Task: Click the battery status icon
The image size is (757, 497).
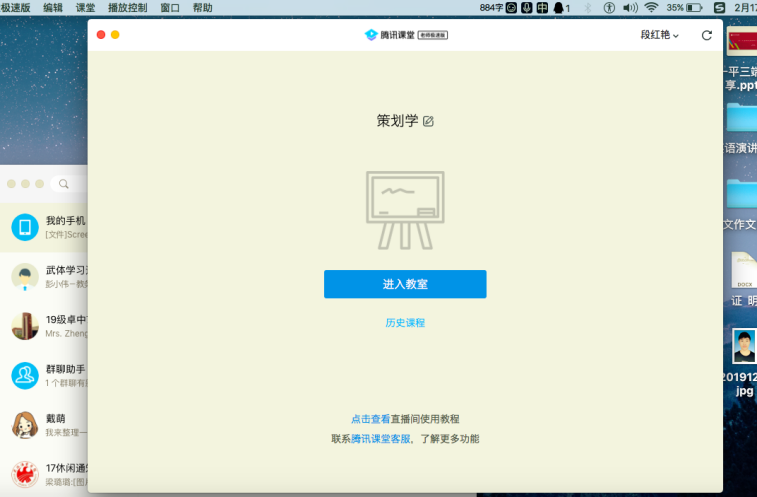Action: pyautogui.click(x=694, y=7)
